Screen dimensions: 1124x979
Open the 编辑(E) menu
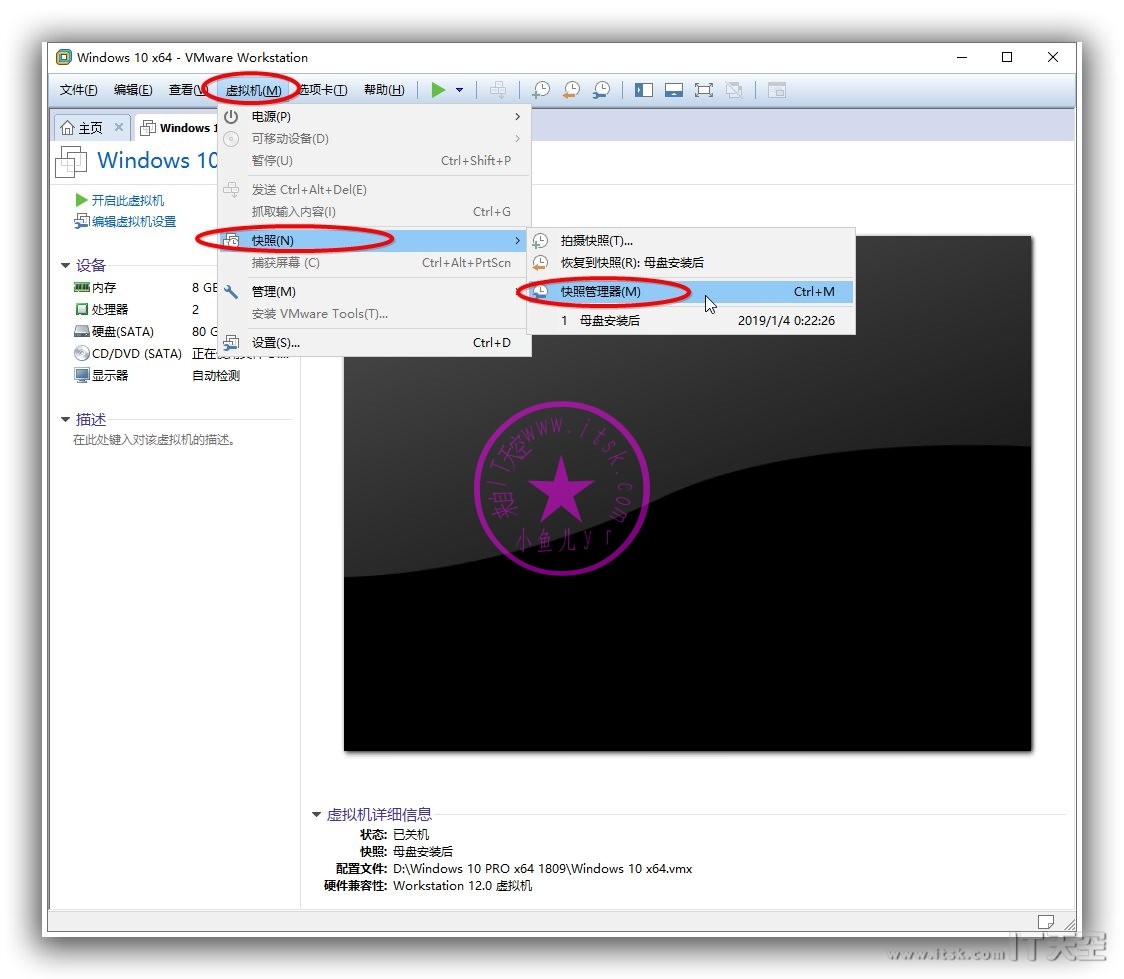[133, 90]
